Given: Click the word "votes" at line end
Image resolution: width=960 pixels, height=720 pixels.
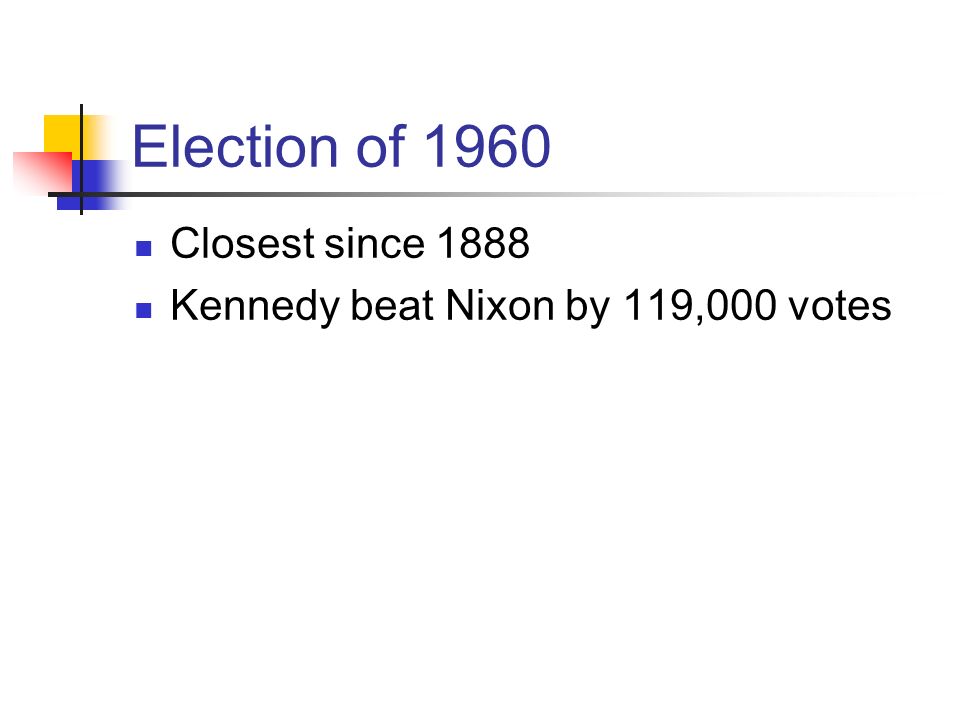Looking at the screenshot, I should (x=839, y=306).
